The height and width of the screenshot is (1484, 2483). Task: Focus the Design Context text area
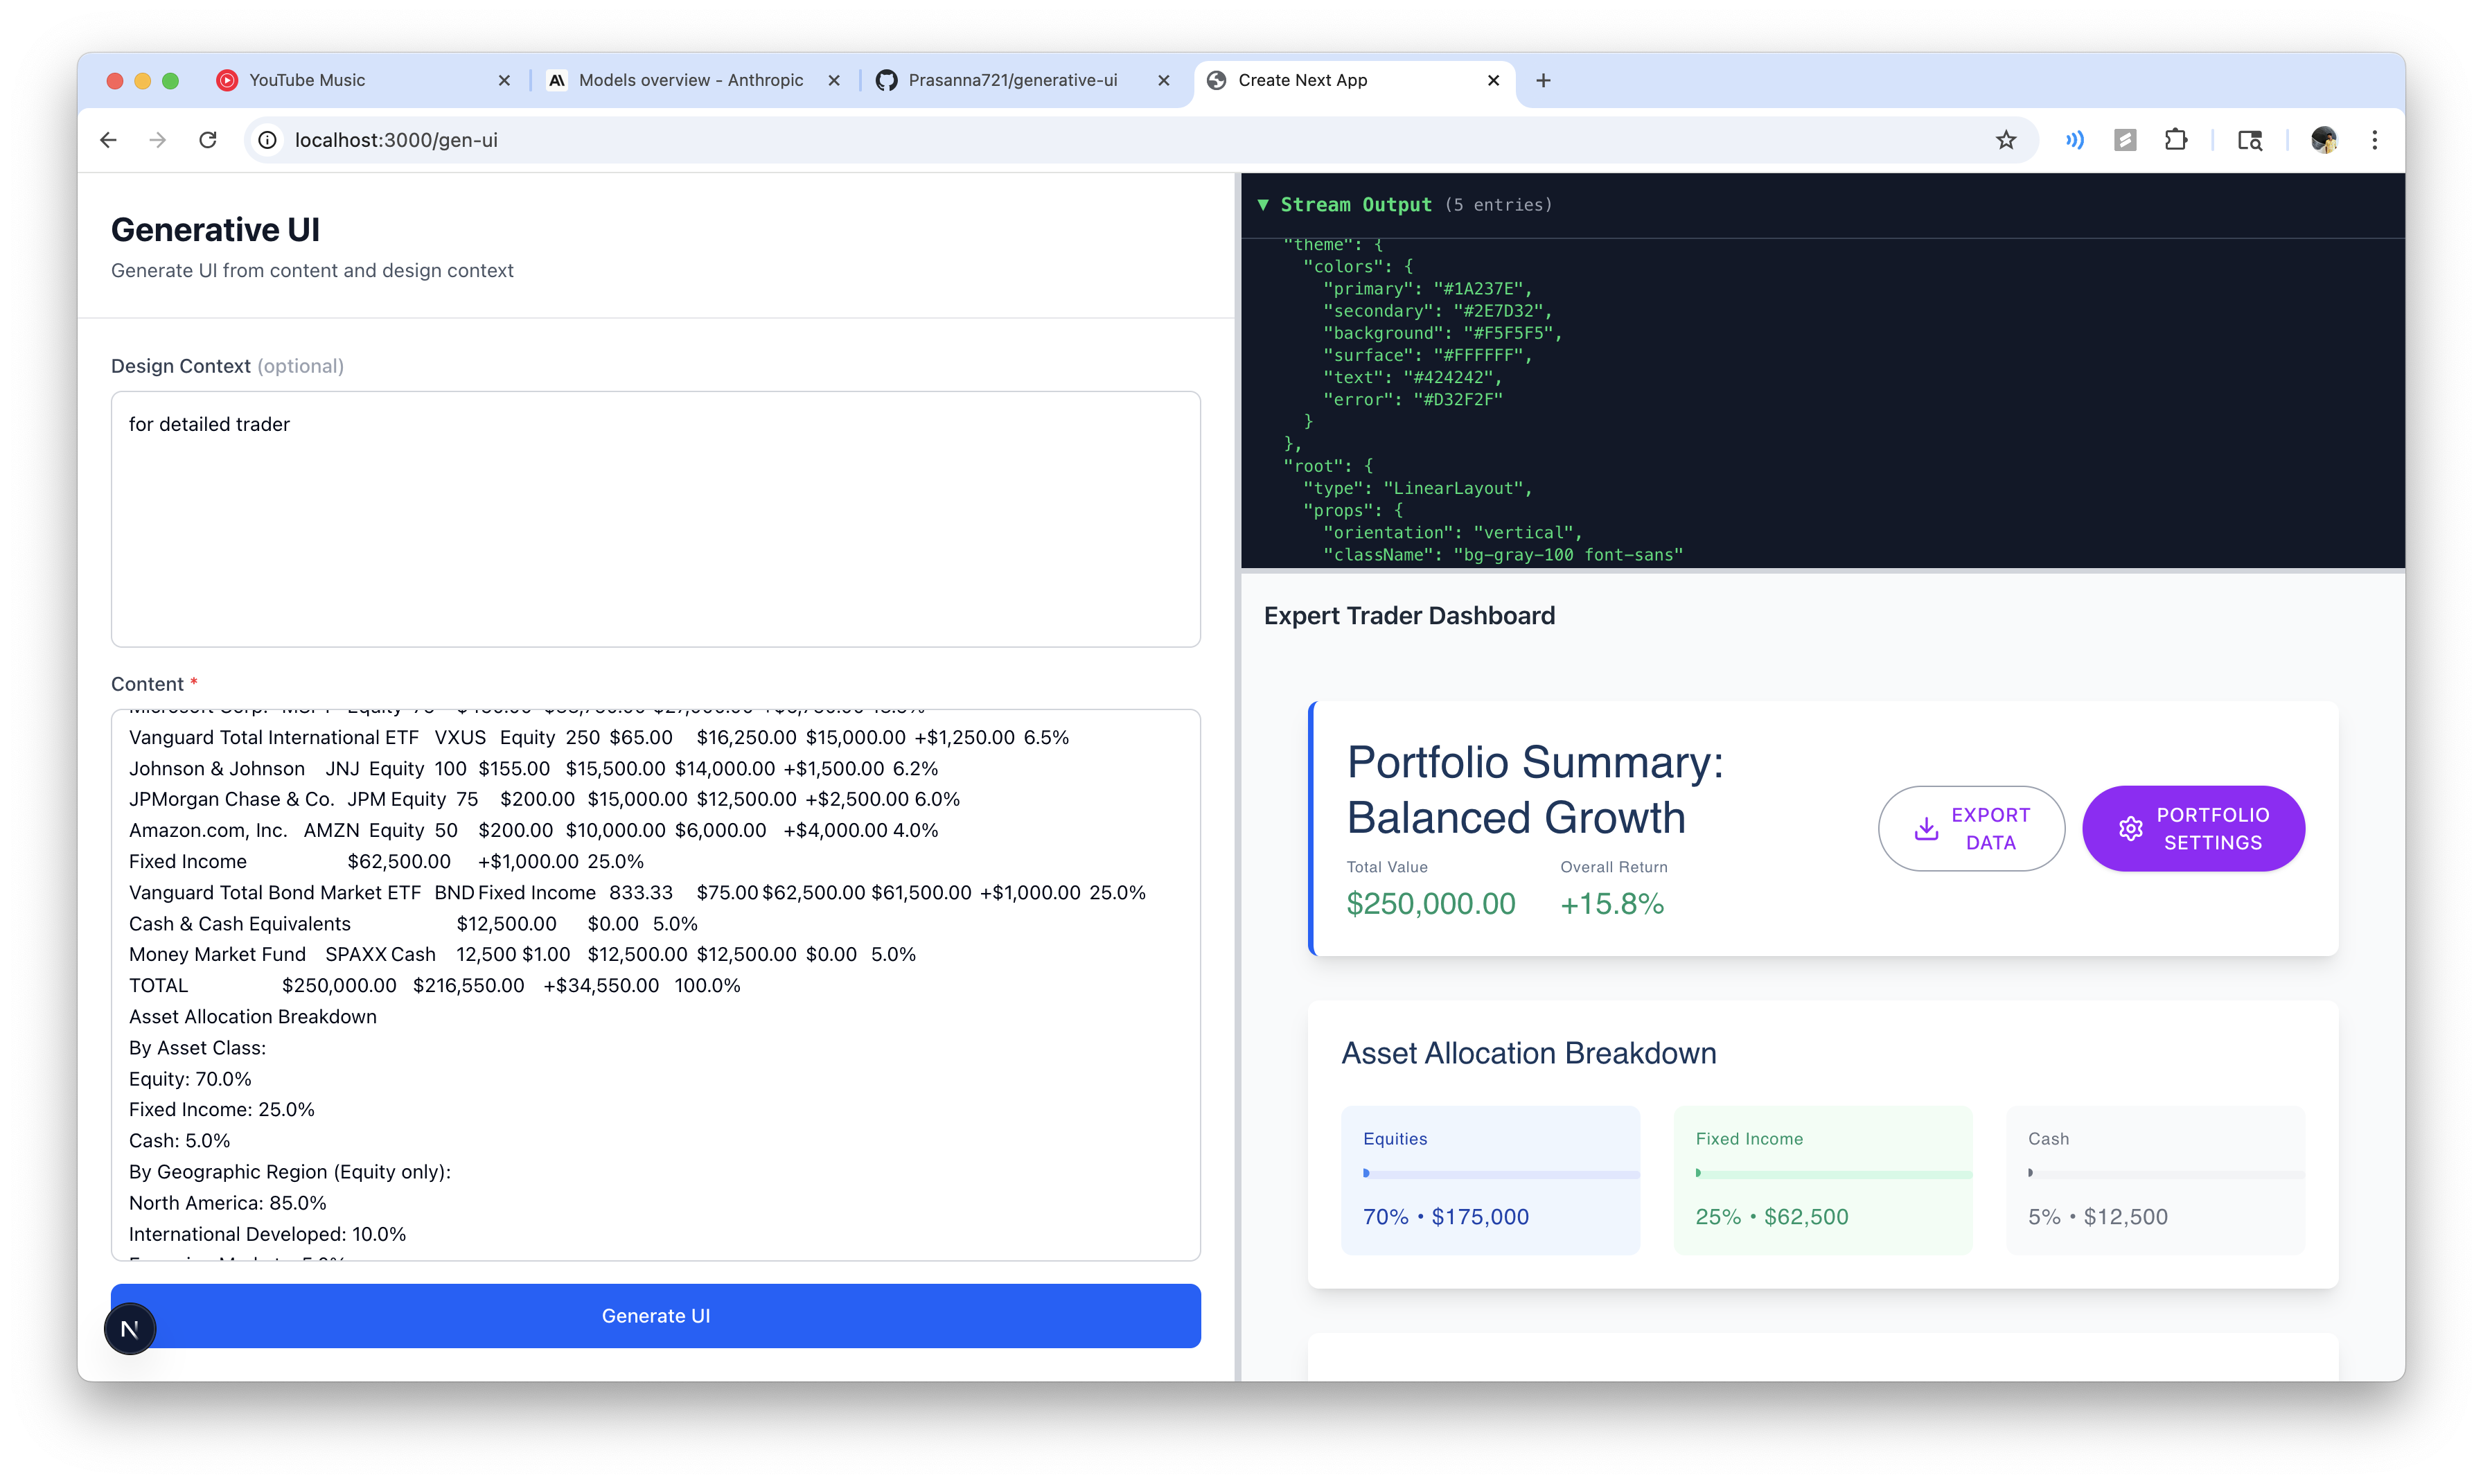tap(656, 518)
